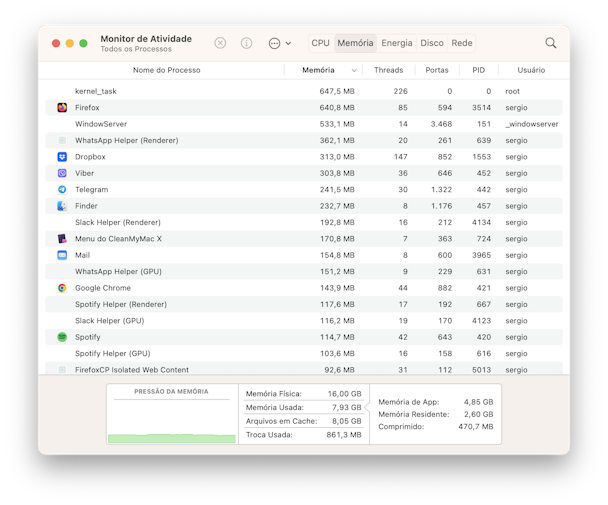The image size is (608, 505).
Task: Select the Spotify Helper (Renderer) process
Action: tap(121, 304)
